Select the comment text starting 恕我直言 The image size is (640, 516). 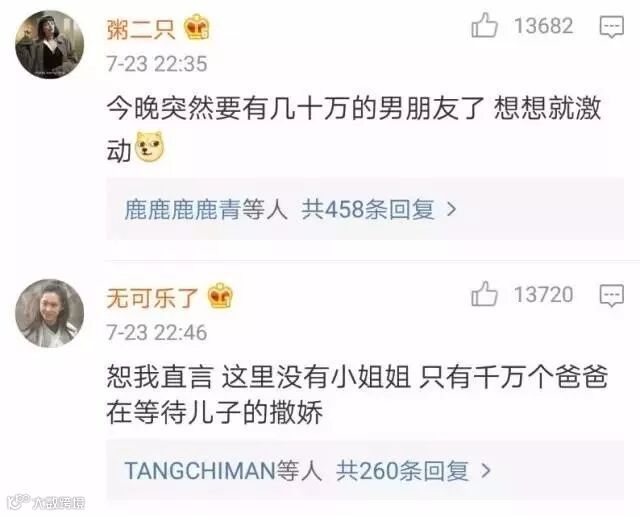(x=357, y=395)
